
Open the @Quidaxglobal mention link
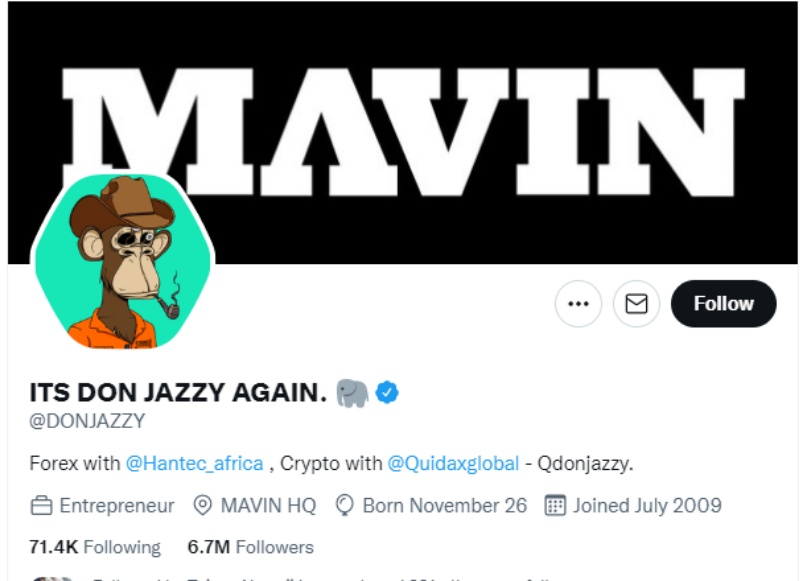click(453, 463)
